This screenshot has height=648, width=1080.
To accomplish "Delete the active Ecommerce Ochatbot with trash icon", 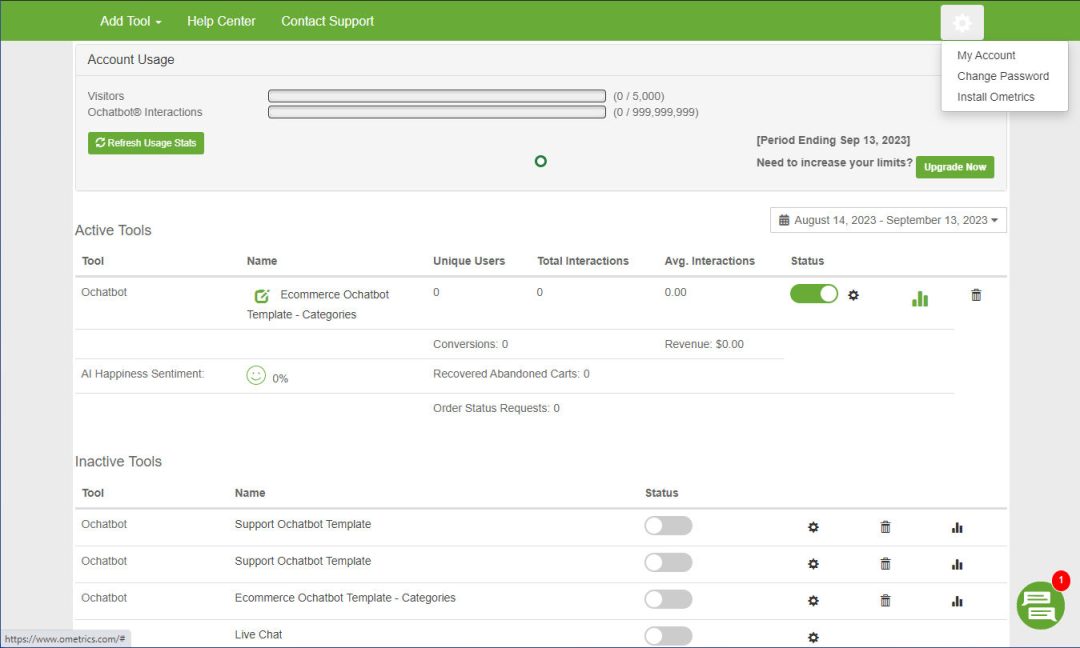I will pyautogui.click(x=976, y=295).
